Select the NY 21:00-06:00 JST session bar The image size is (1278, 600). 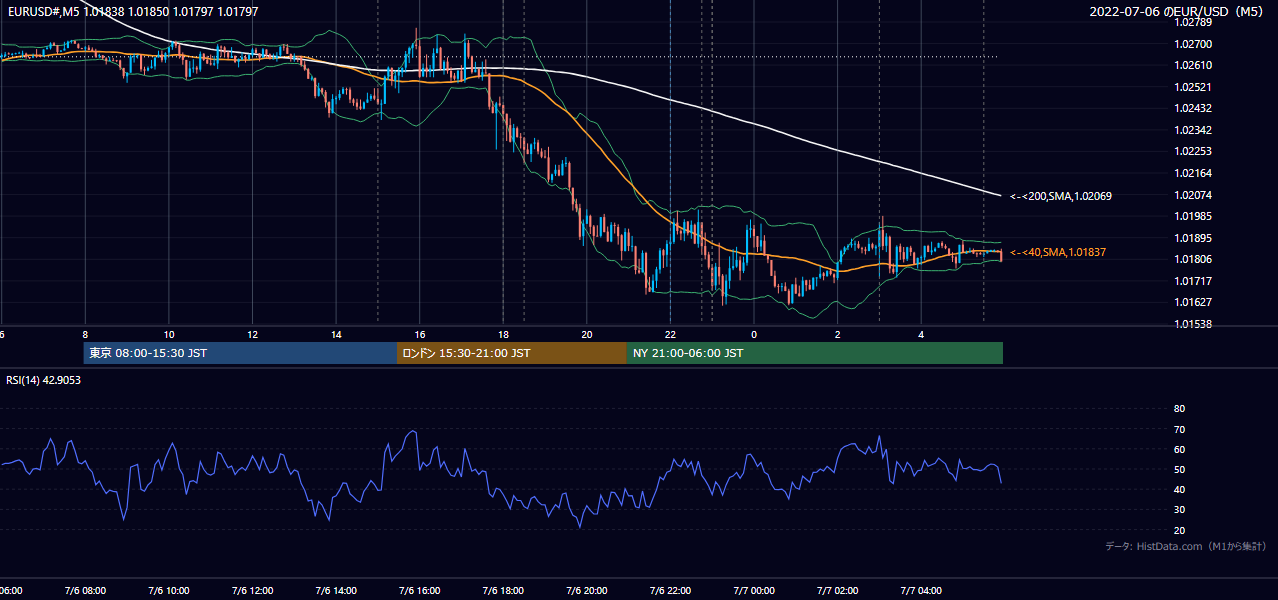(x=815, y=353)
